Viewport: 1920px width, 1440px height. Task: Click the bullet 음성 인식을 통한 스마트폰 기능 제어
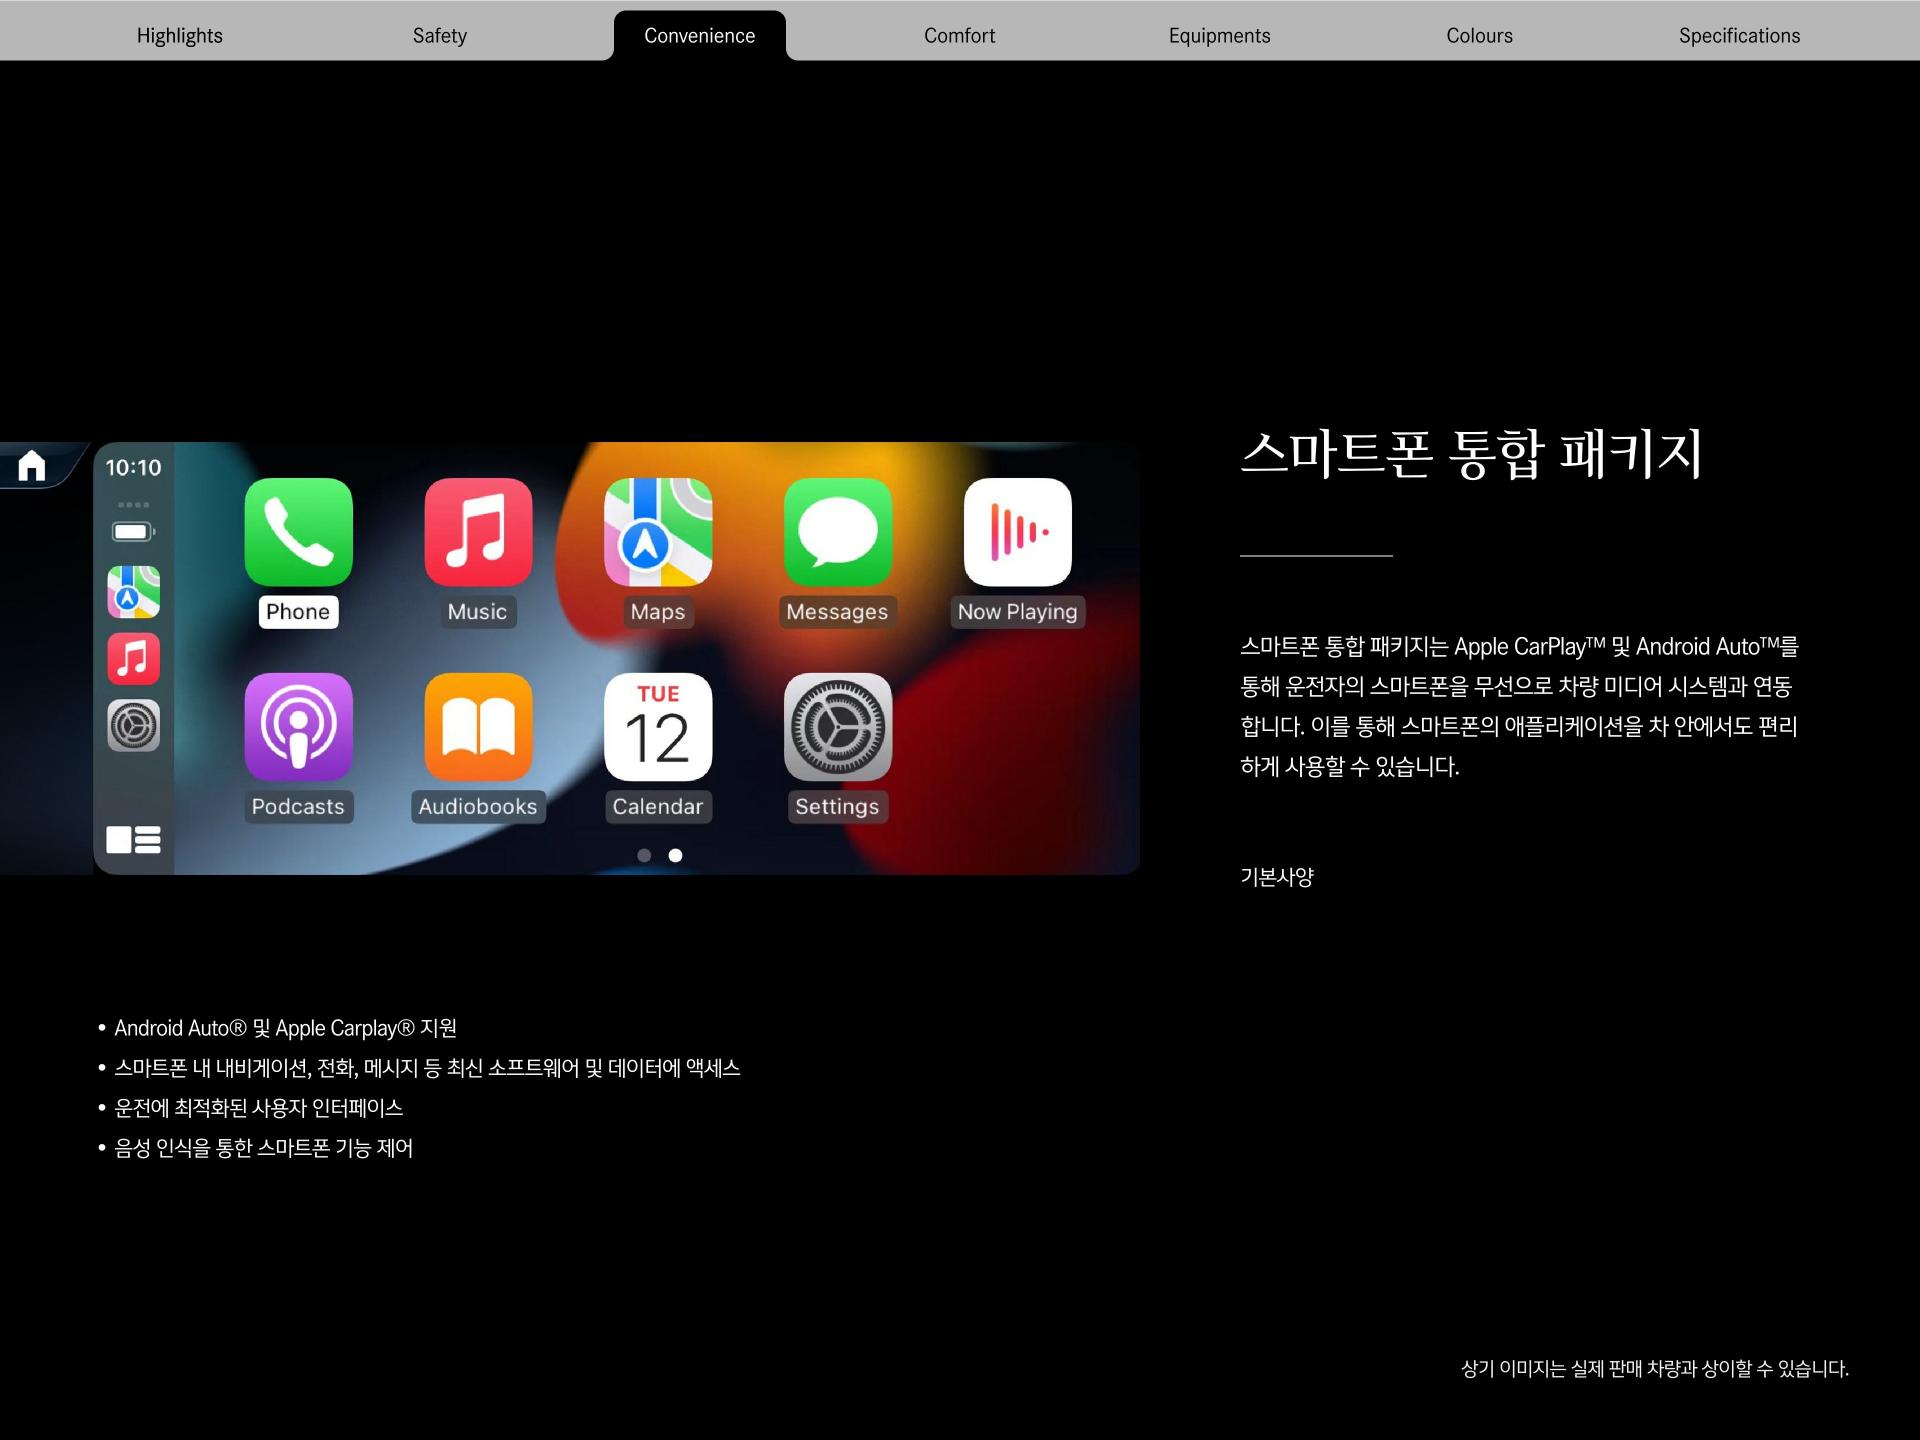pos(263,1148)
